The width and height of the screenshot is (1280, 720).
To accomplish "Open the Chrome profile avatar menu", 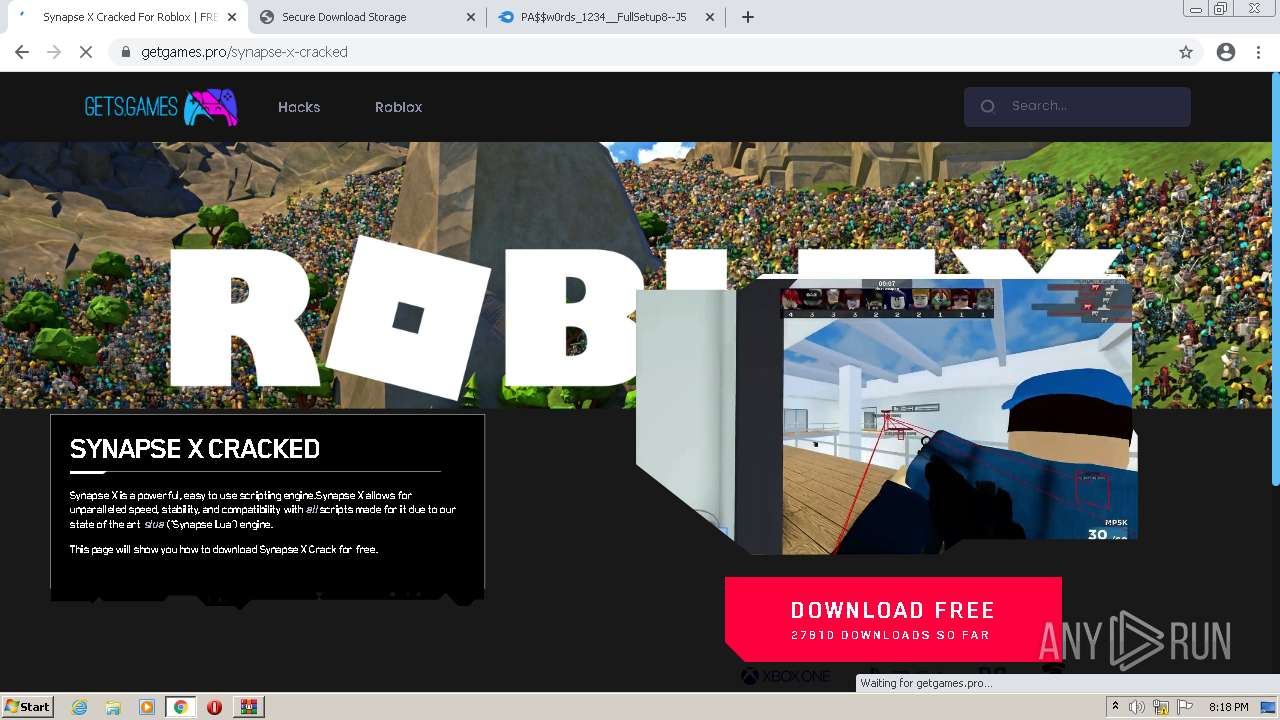I will click(1226, 52).
